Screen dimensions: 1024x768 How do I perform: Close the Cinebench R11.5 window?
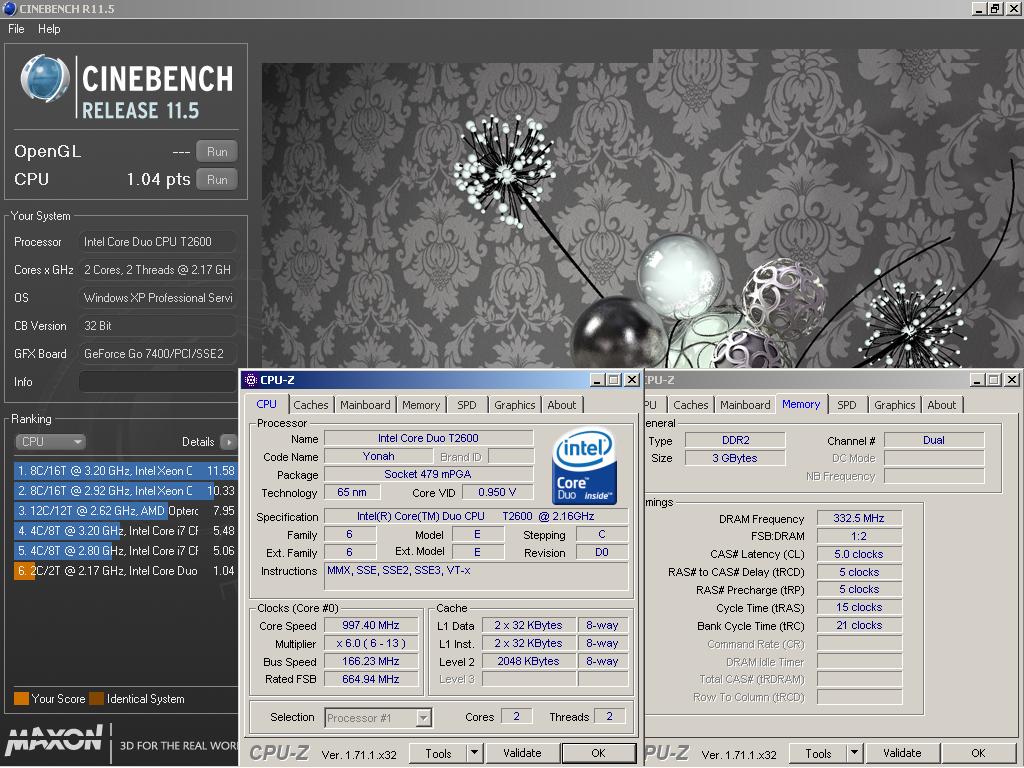tap(1013, 8)
